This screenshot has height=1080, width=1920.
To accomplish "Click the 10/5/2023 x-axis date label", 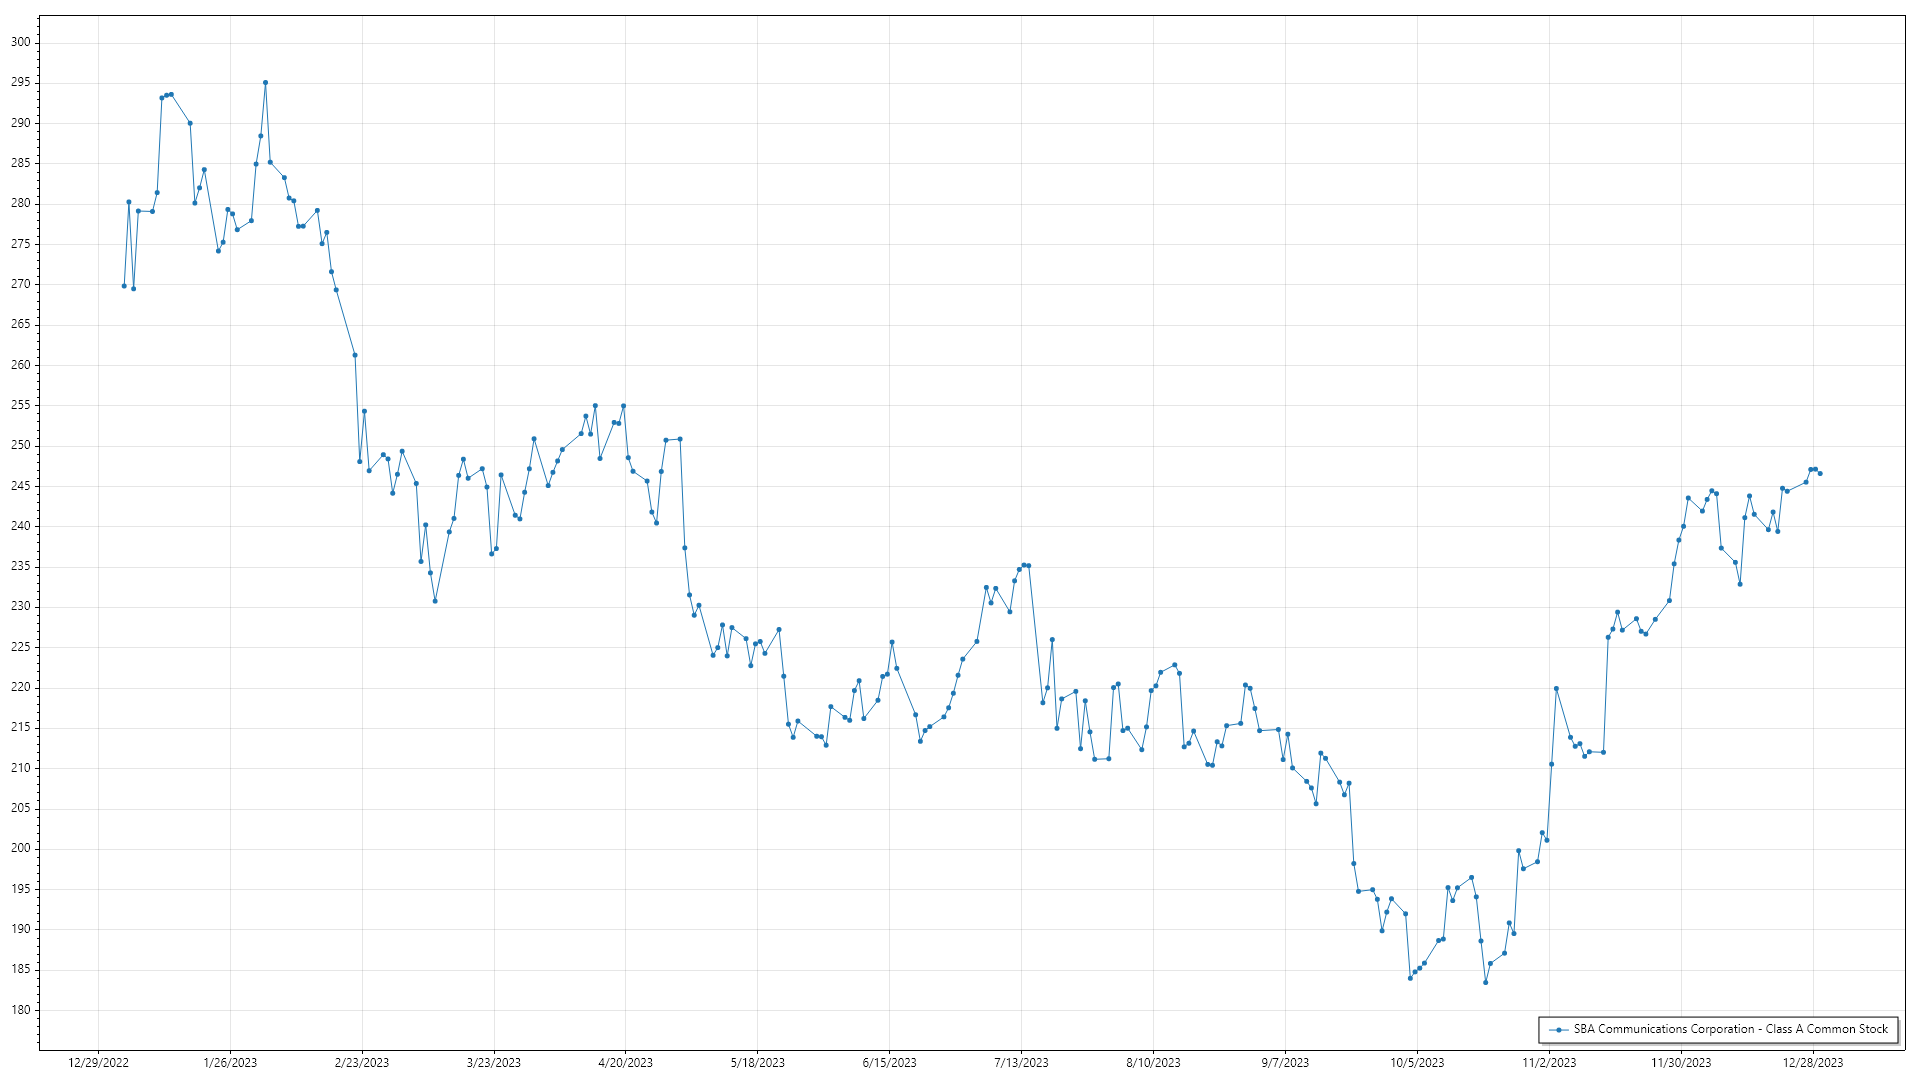I will [1417, 1063].
